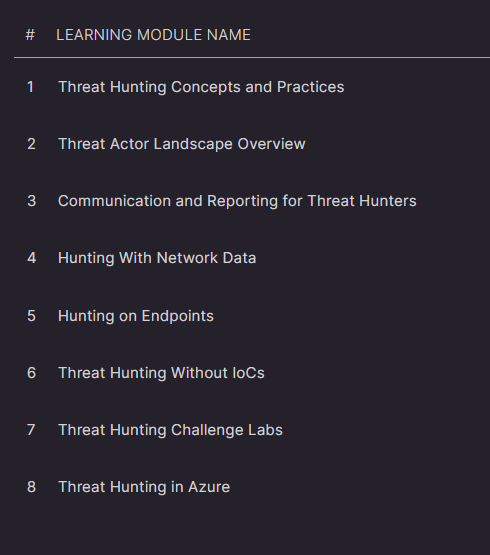This screenshot has height=555, width=490.
Task: Click row number 4
Action: [x=32, y=258]
